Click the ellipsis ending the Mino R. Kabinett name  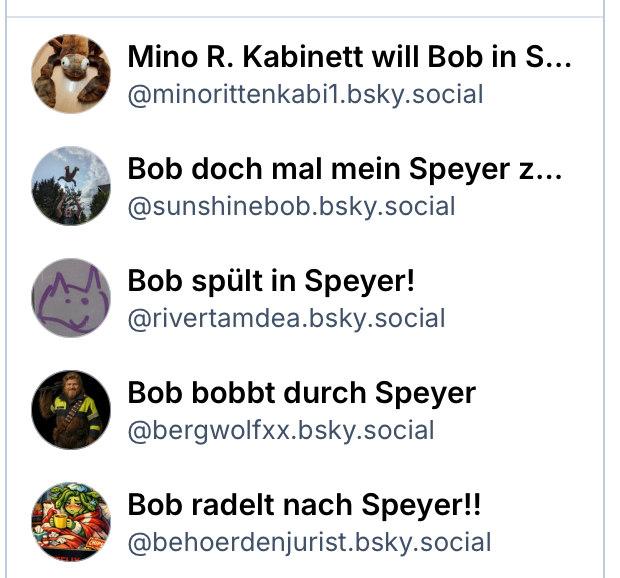559,60
